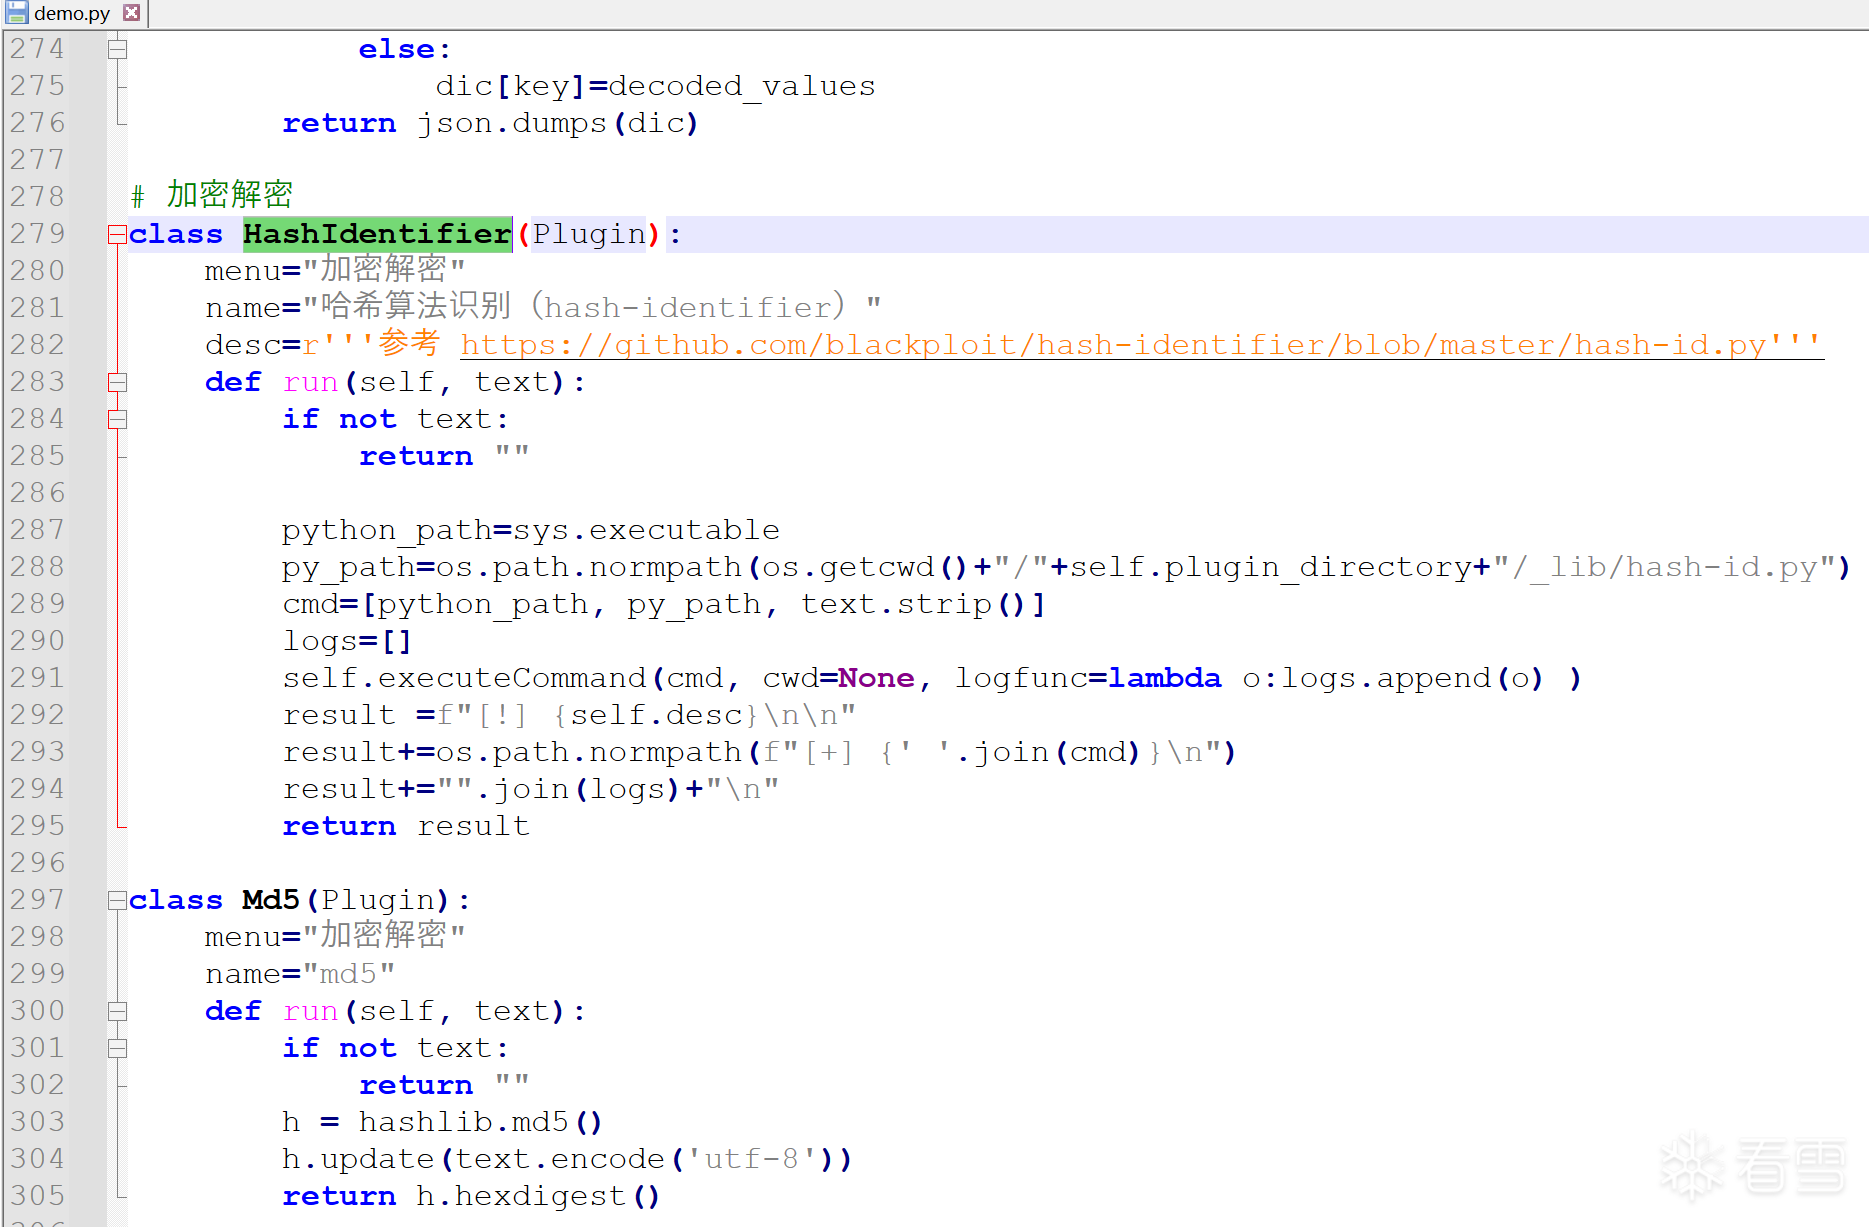Click 'name="md5"' on line 299
Viewport: 1869px width, 1227px height.
coord(300,974)
